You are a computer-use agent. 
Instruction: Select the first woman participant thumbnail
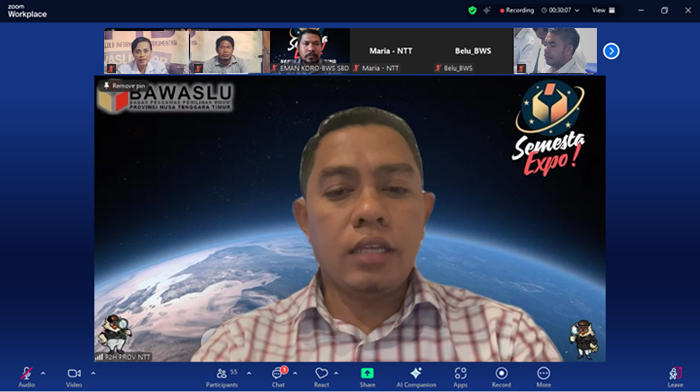click(146, 51)
